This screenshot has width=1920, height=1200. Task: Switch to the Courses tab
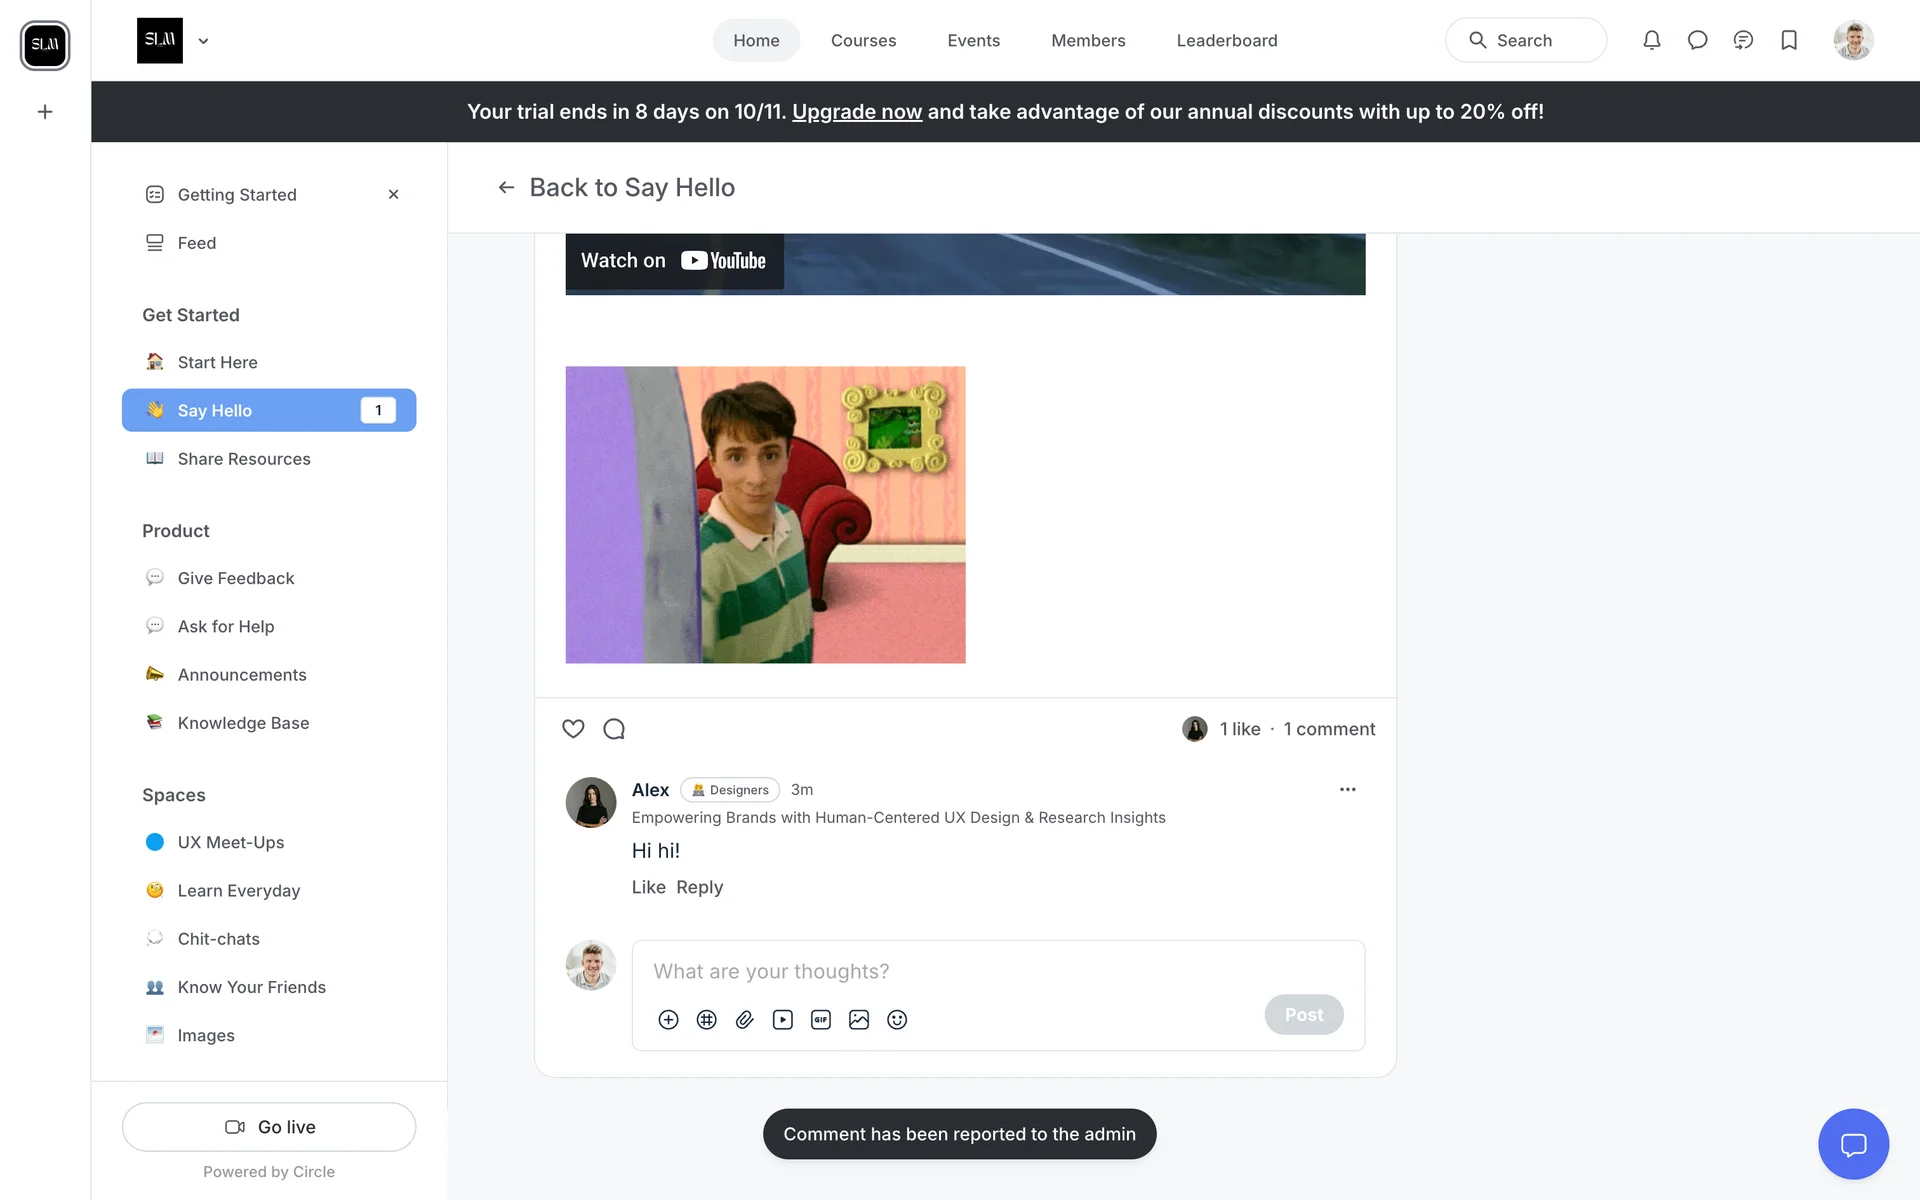(x=863, y=40)
